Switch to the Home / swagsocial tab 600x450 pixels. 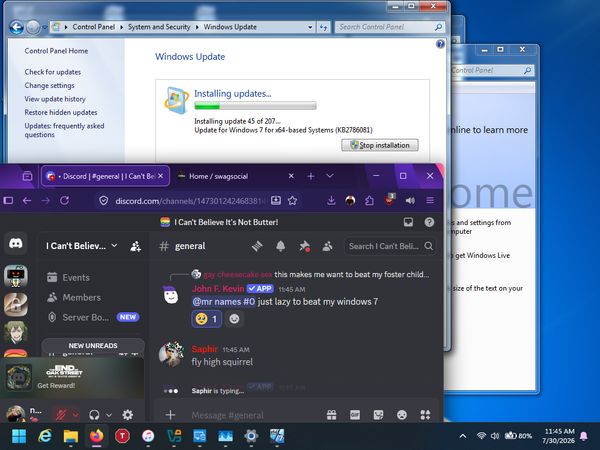pyautogui.click(x=218, y=176)
